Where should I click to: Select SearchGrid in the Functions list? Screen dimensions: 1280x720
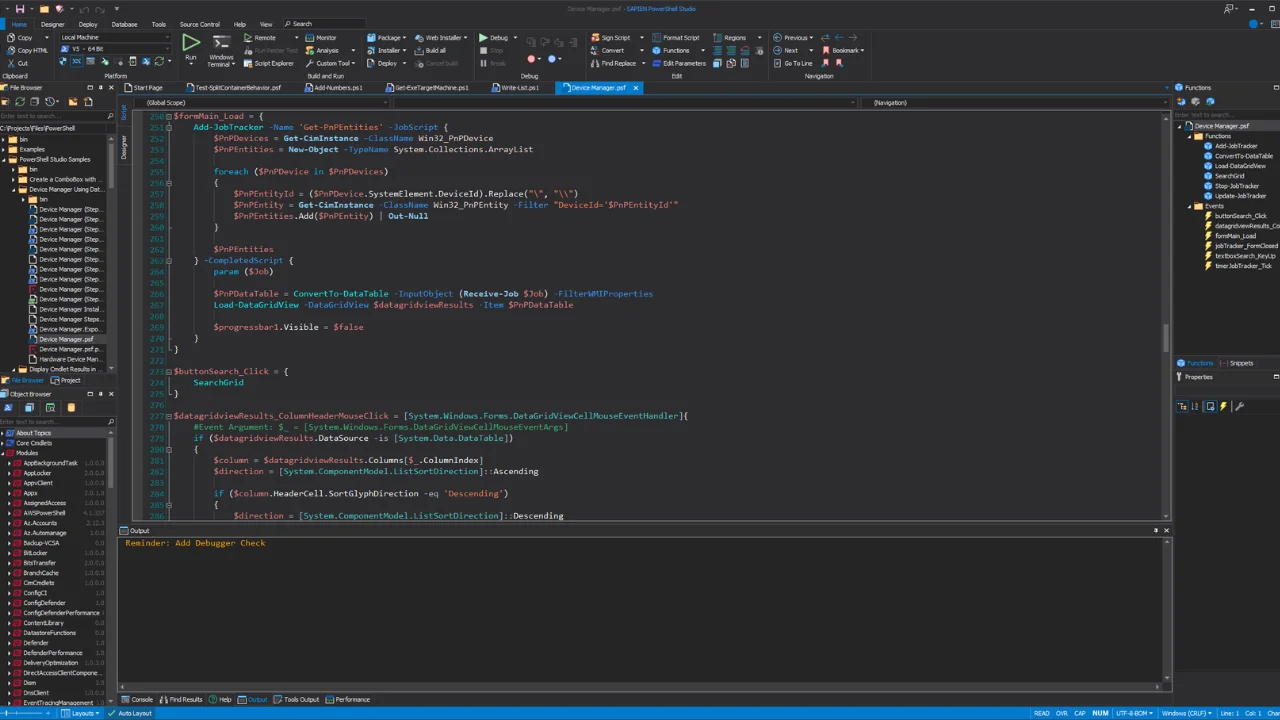click(x=1229, y=176)
